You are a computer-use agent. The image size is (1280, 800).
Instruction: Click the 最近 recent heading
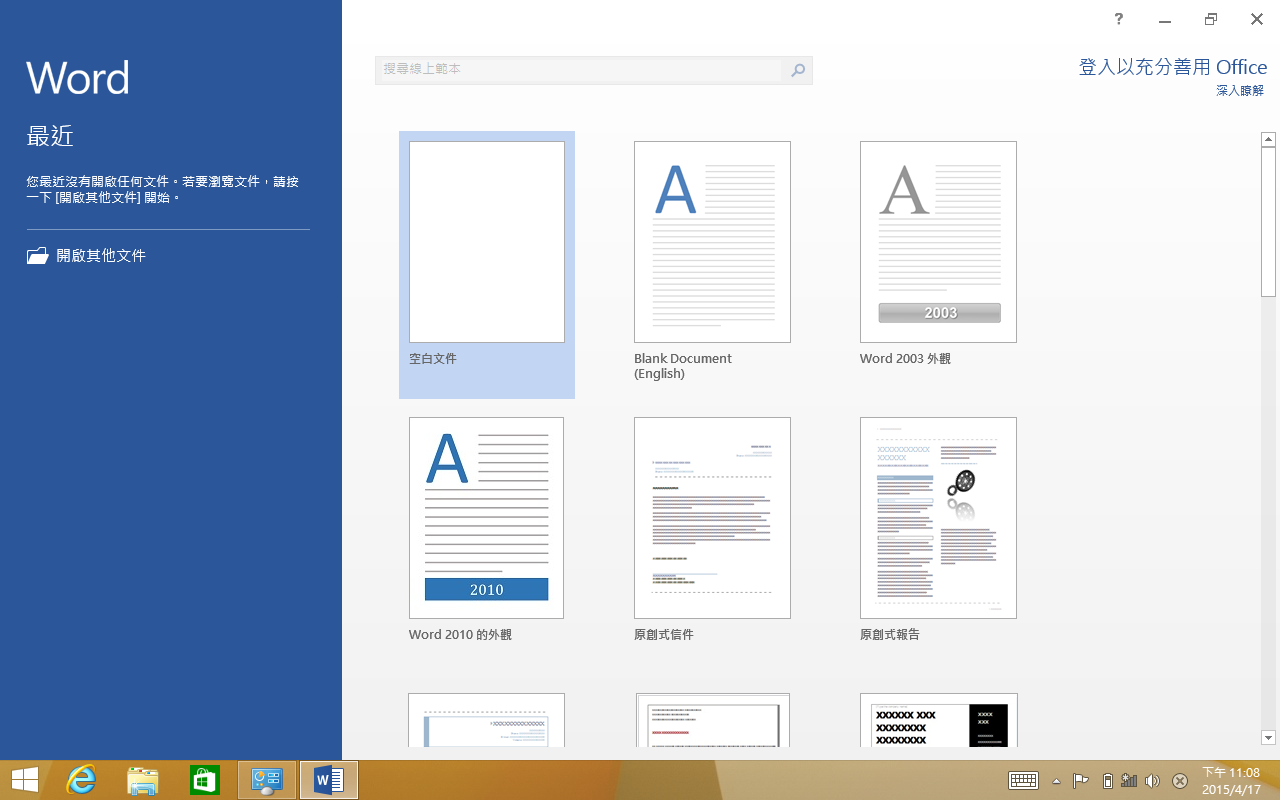tap(50, 136)
